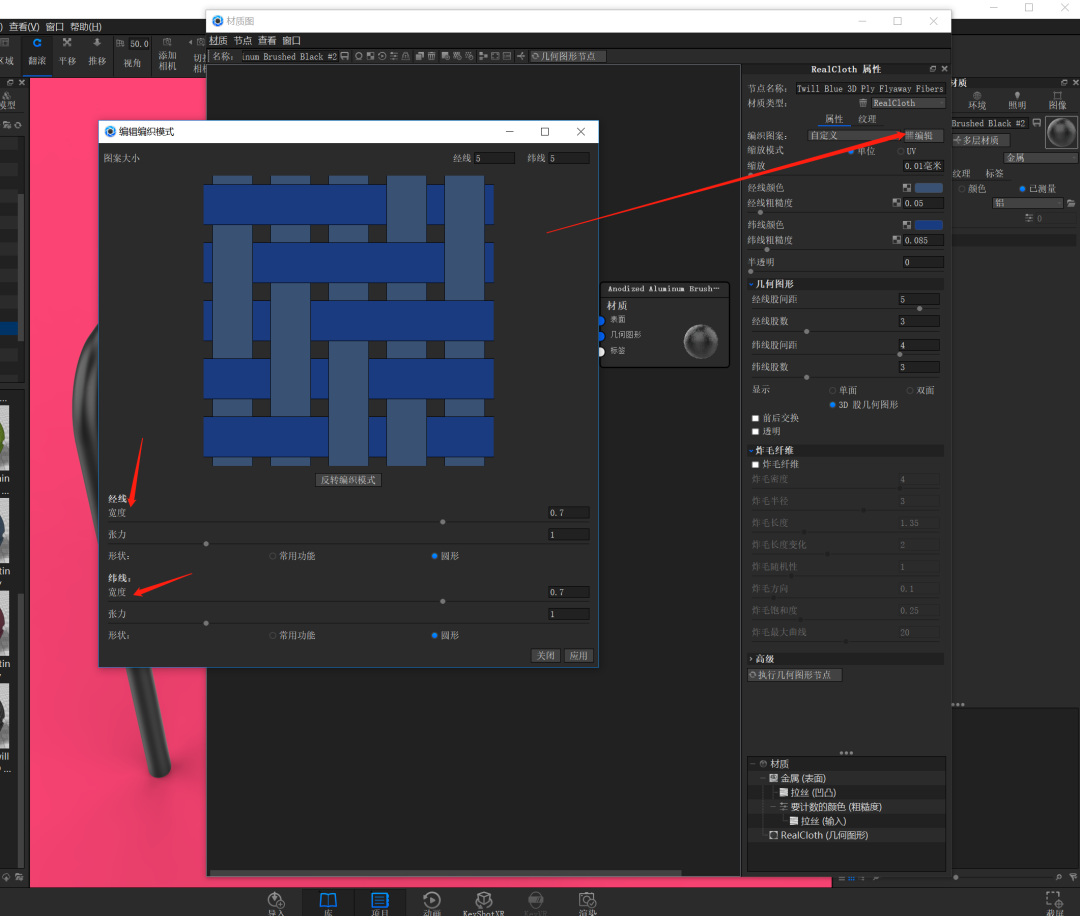Select weft shape 常用功能 radio button

click(273, 636)
